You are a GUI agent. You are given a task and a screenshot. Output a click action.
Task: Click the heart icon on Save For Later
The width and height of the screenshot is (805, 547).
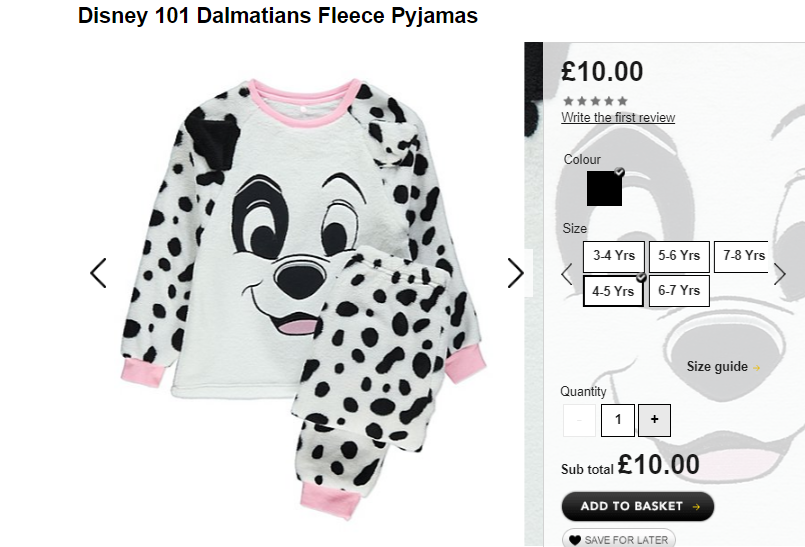click(x=575, y=540)
